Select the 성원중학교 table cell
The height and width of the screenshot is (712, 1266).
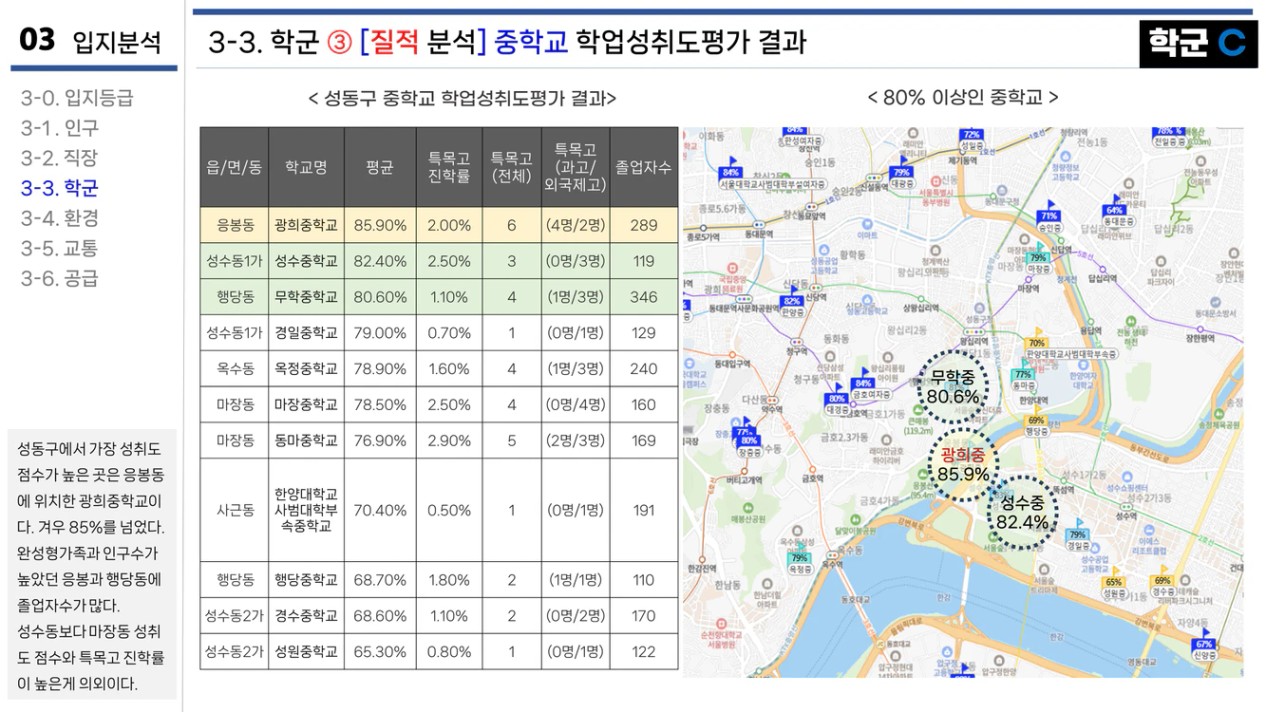[x=306, y=652]
